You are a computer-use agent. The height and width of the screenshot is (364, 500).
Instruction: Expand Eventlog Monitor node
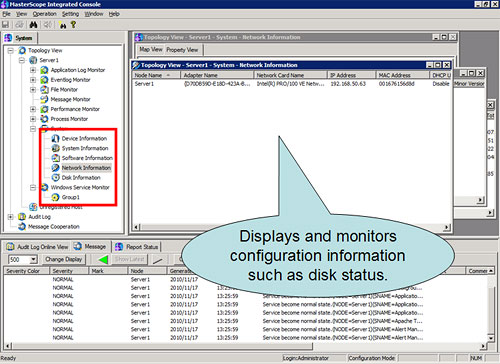pyautogui.click(x=33, y=80)
